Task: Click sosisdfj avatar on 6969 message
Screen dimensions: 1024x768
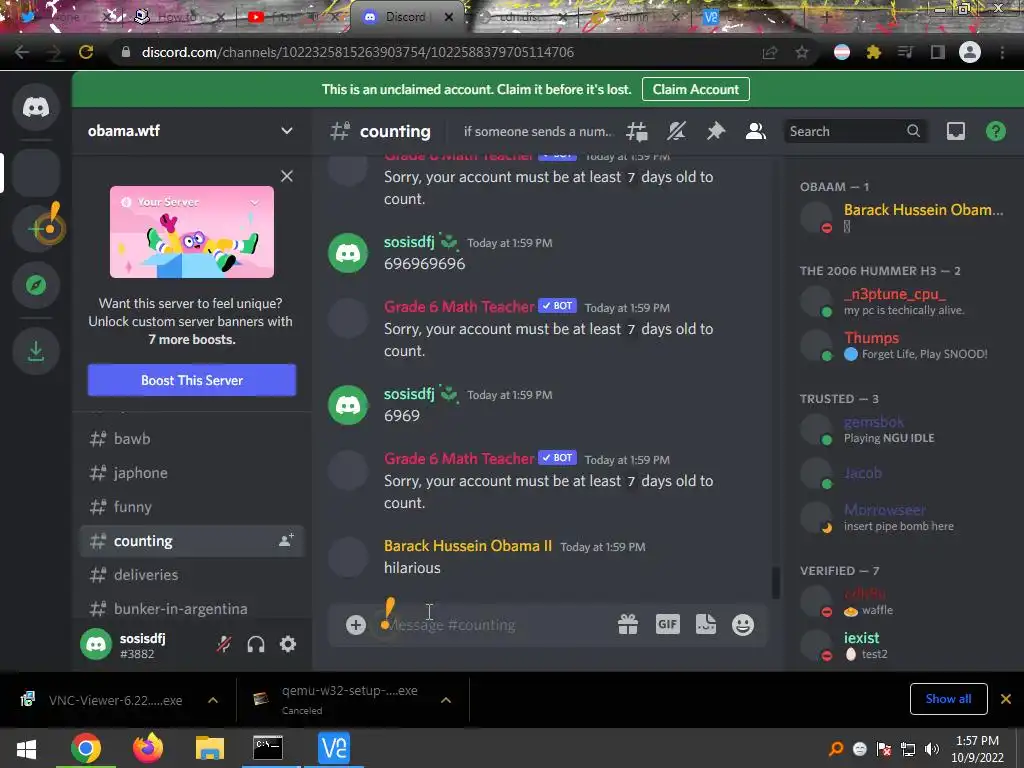Action: click(347, 406)
